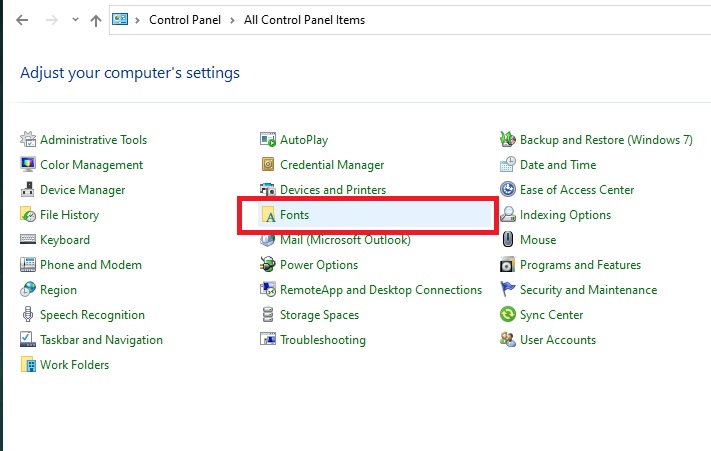This screenshot has height=451, width=711.
Task: Select the Ease of Access Center icon
Action: pyautogui.click(x=507, y=189)
